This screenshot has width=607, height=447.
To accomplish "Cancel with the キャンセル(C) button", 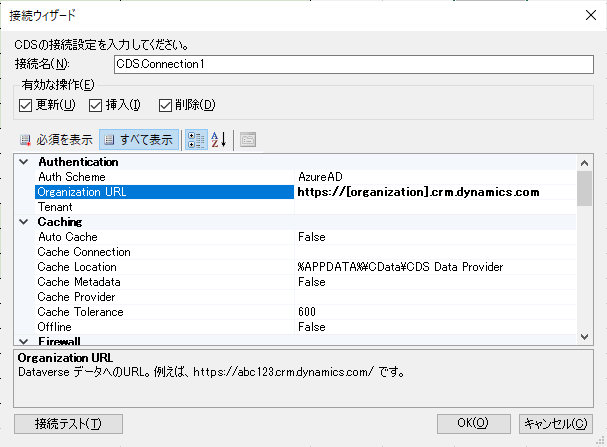I will (x=556, y=424).
